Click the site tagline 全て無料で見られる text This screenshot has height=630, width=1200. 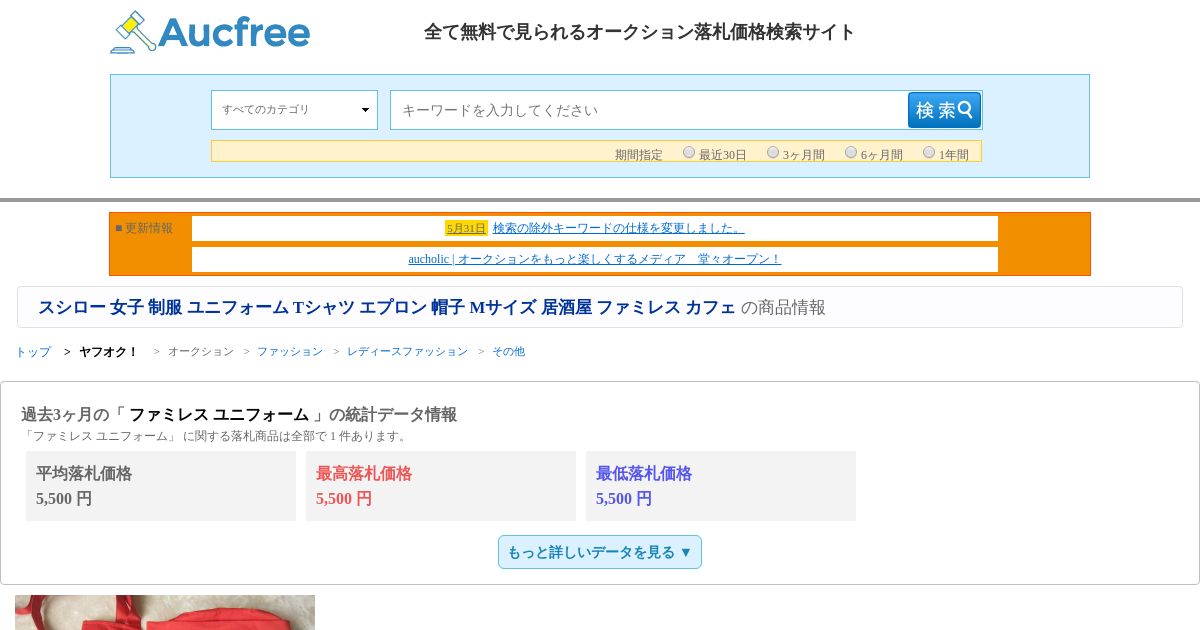(640, 32)
